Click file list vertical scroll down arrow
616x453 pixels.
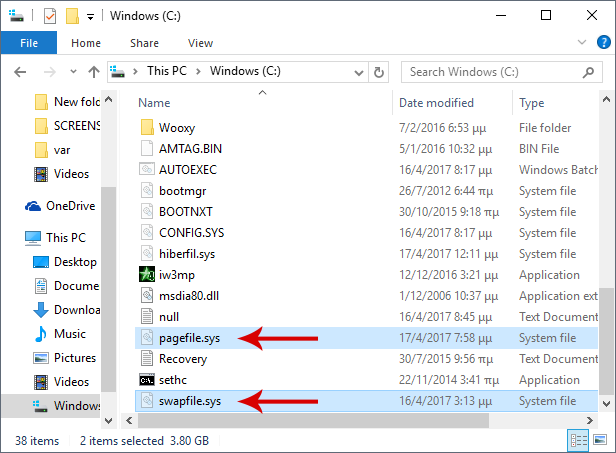point(606,403)
